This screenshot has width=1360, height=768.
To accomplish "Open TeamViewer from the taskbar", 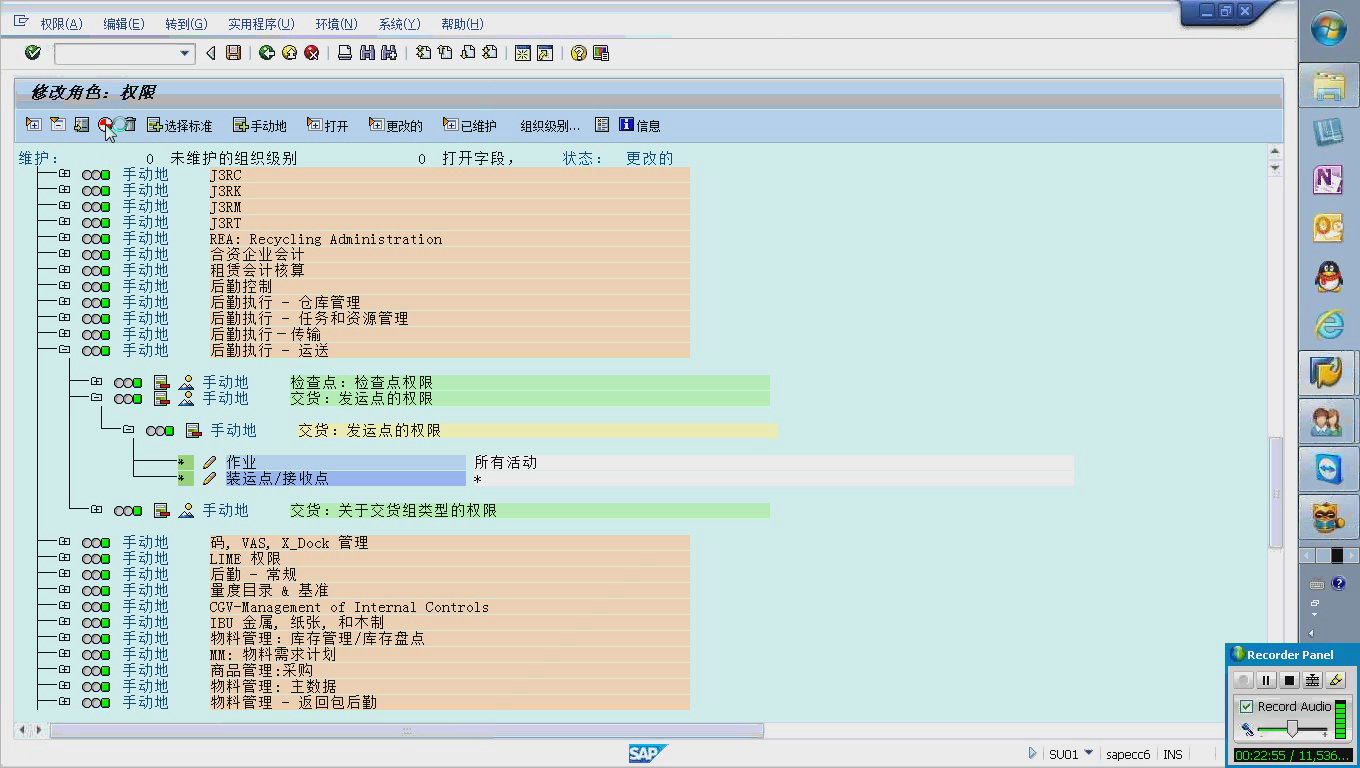I will pos(1328,470).
